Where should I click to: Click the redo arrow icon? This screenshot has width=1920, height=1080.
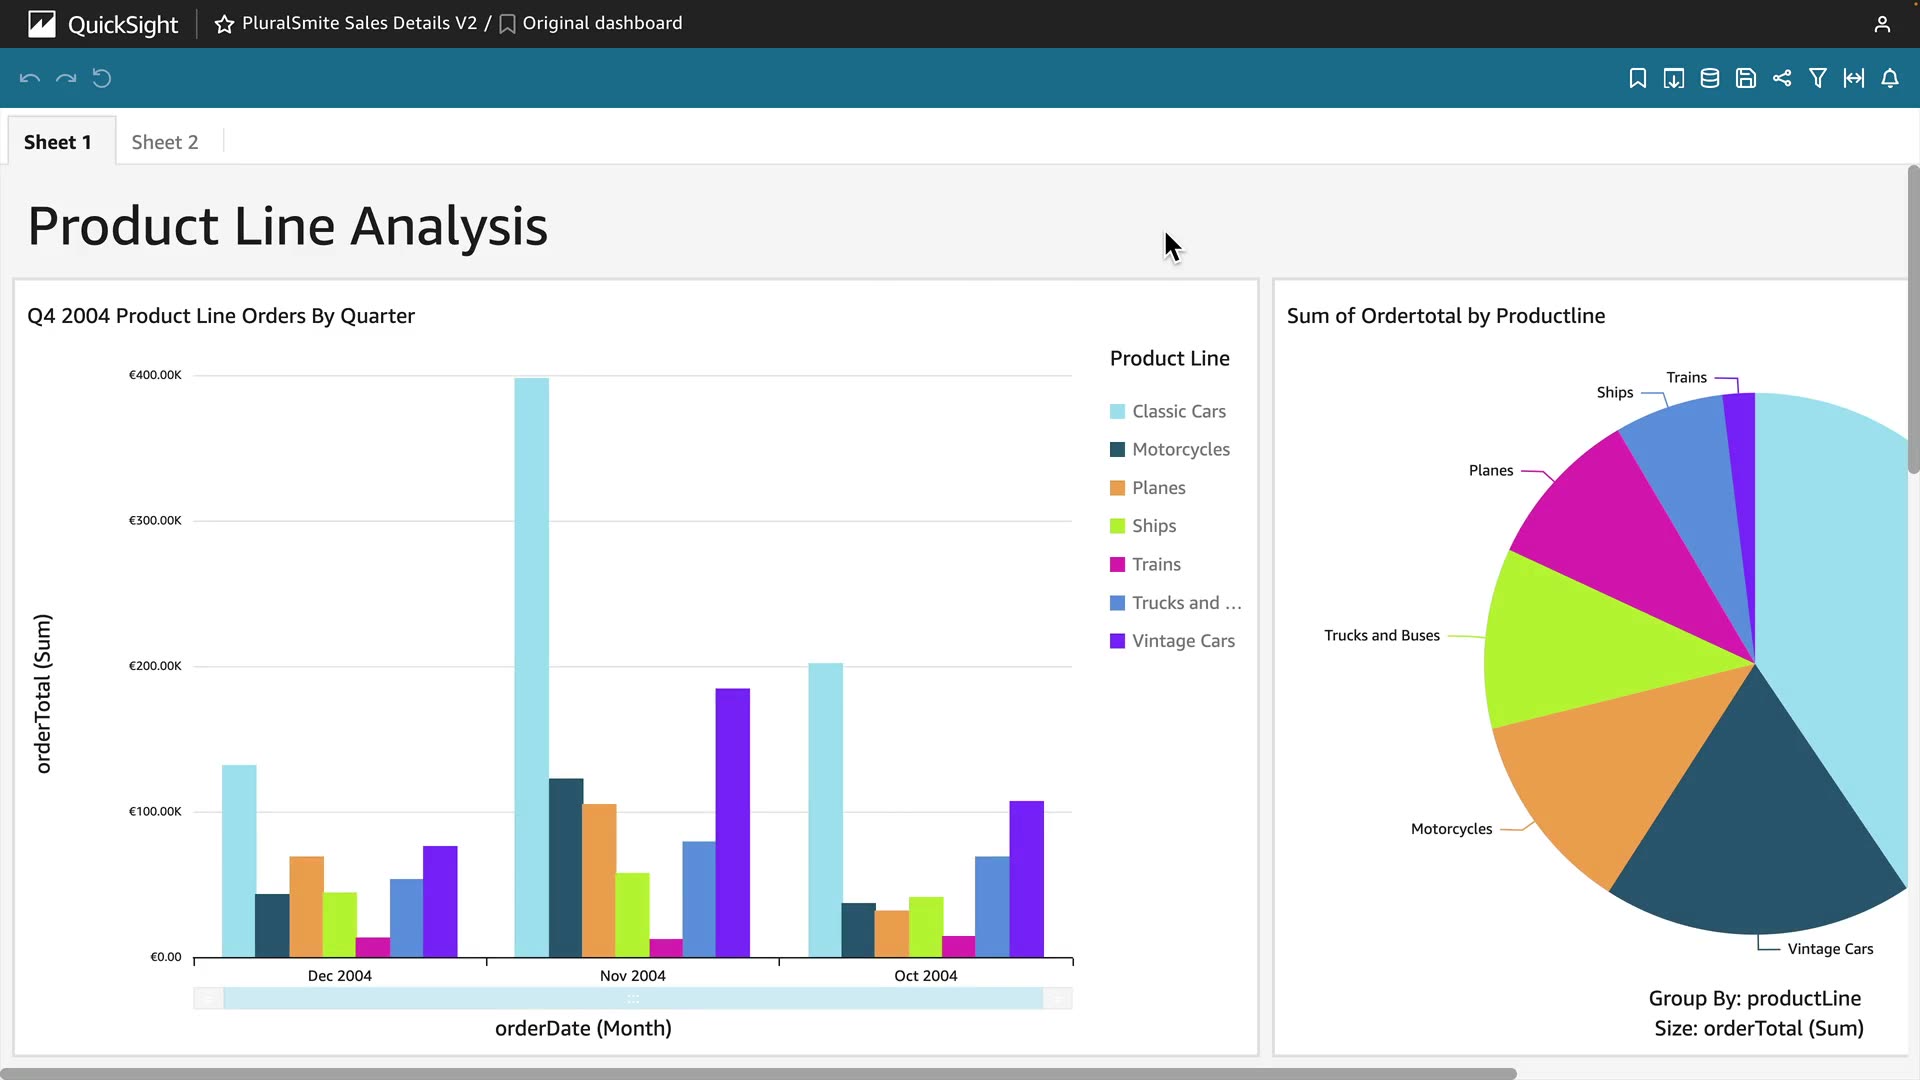coord(66,78)
